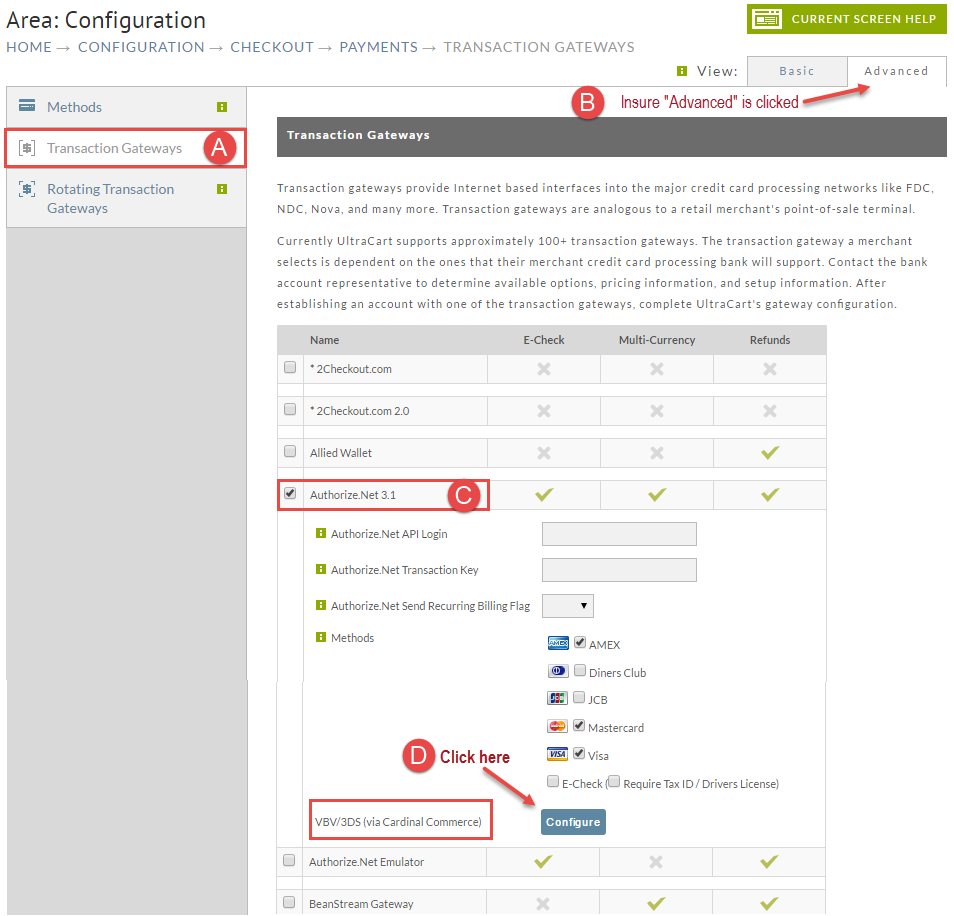Click the Visa card logo icon
954x916 pixels.
pos(557,754)
